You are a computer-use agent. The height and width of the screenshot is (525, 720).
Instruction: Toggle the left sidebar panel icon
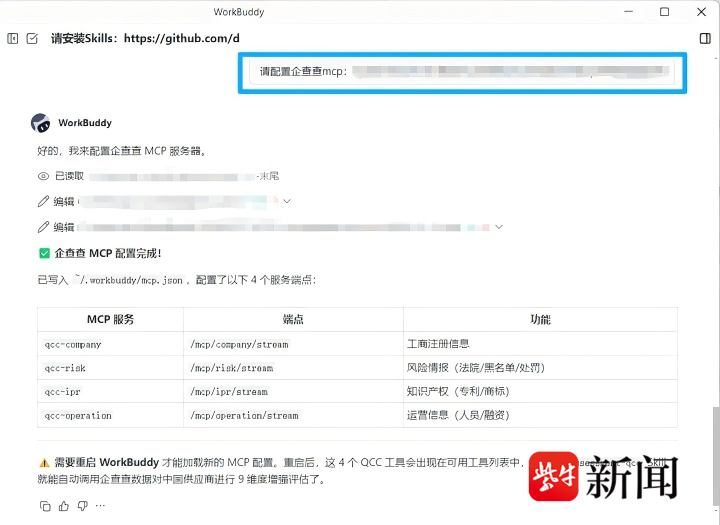(13, 39)
